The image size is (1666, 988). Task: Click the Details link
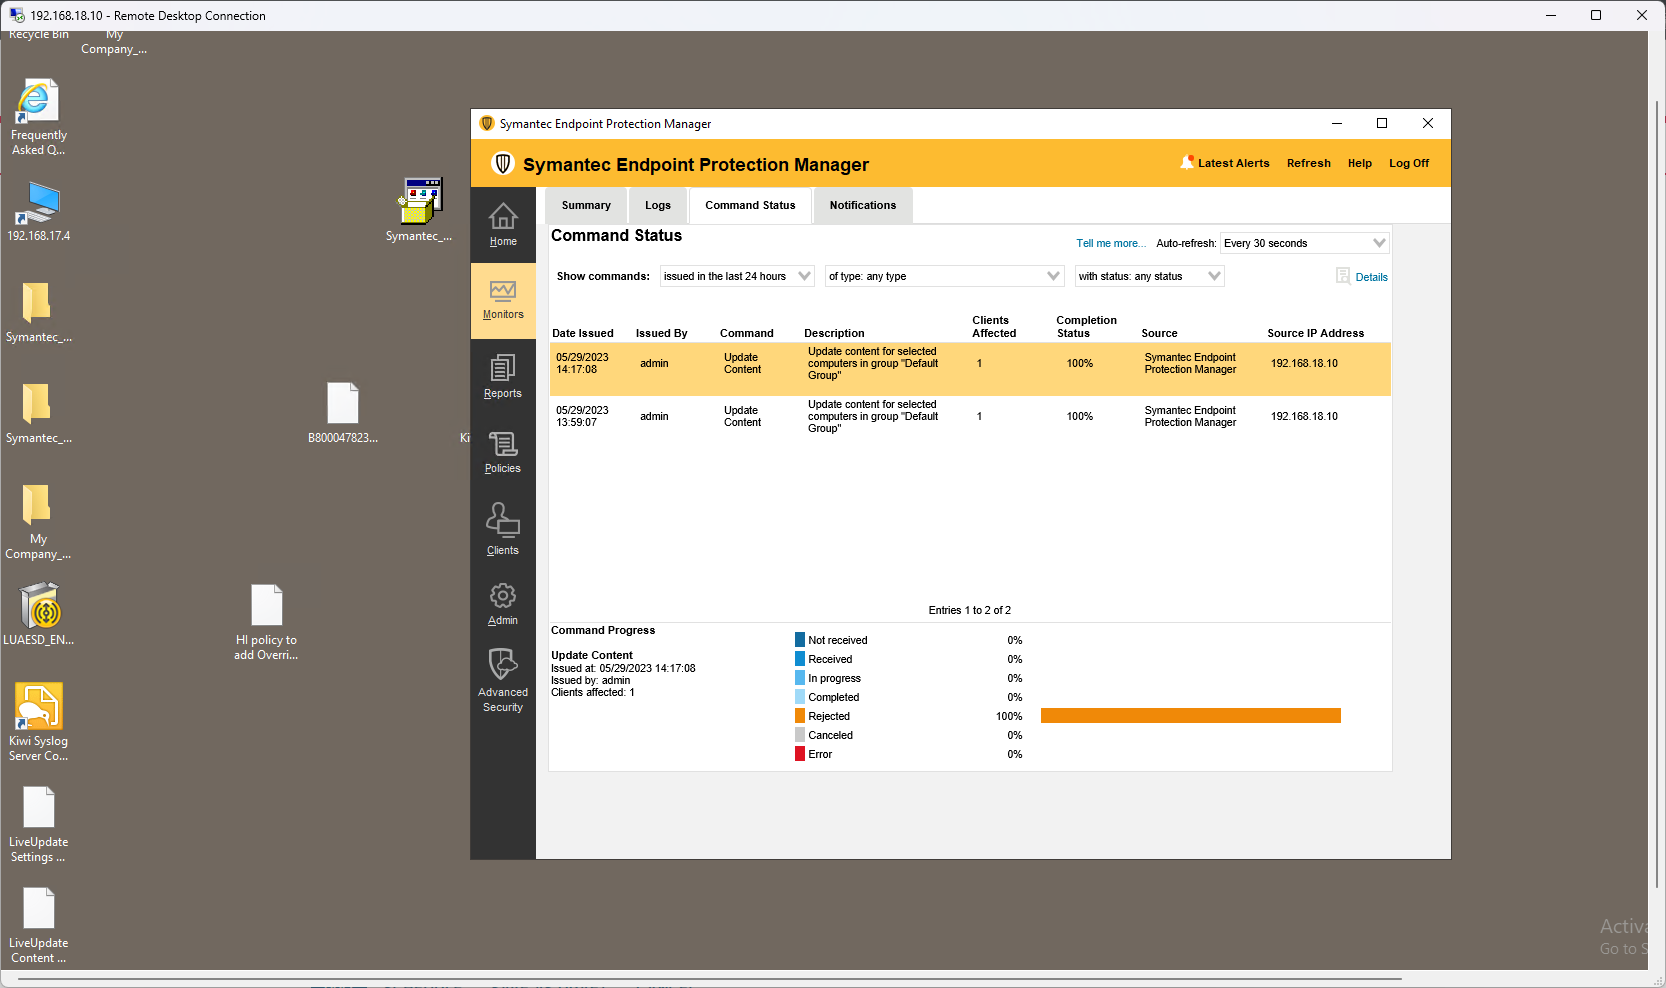(x=1371, y=277)
